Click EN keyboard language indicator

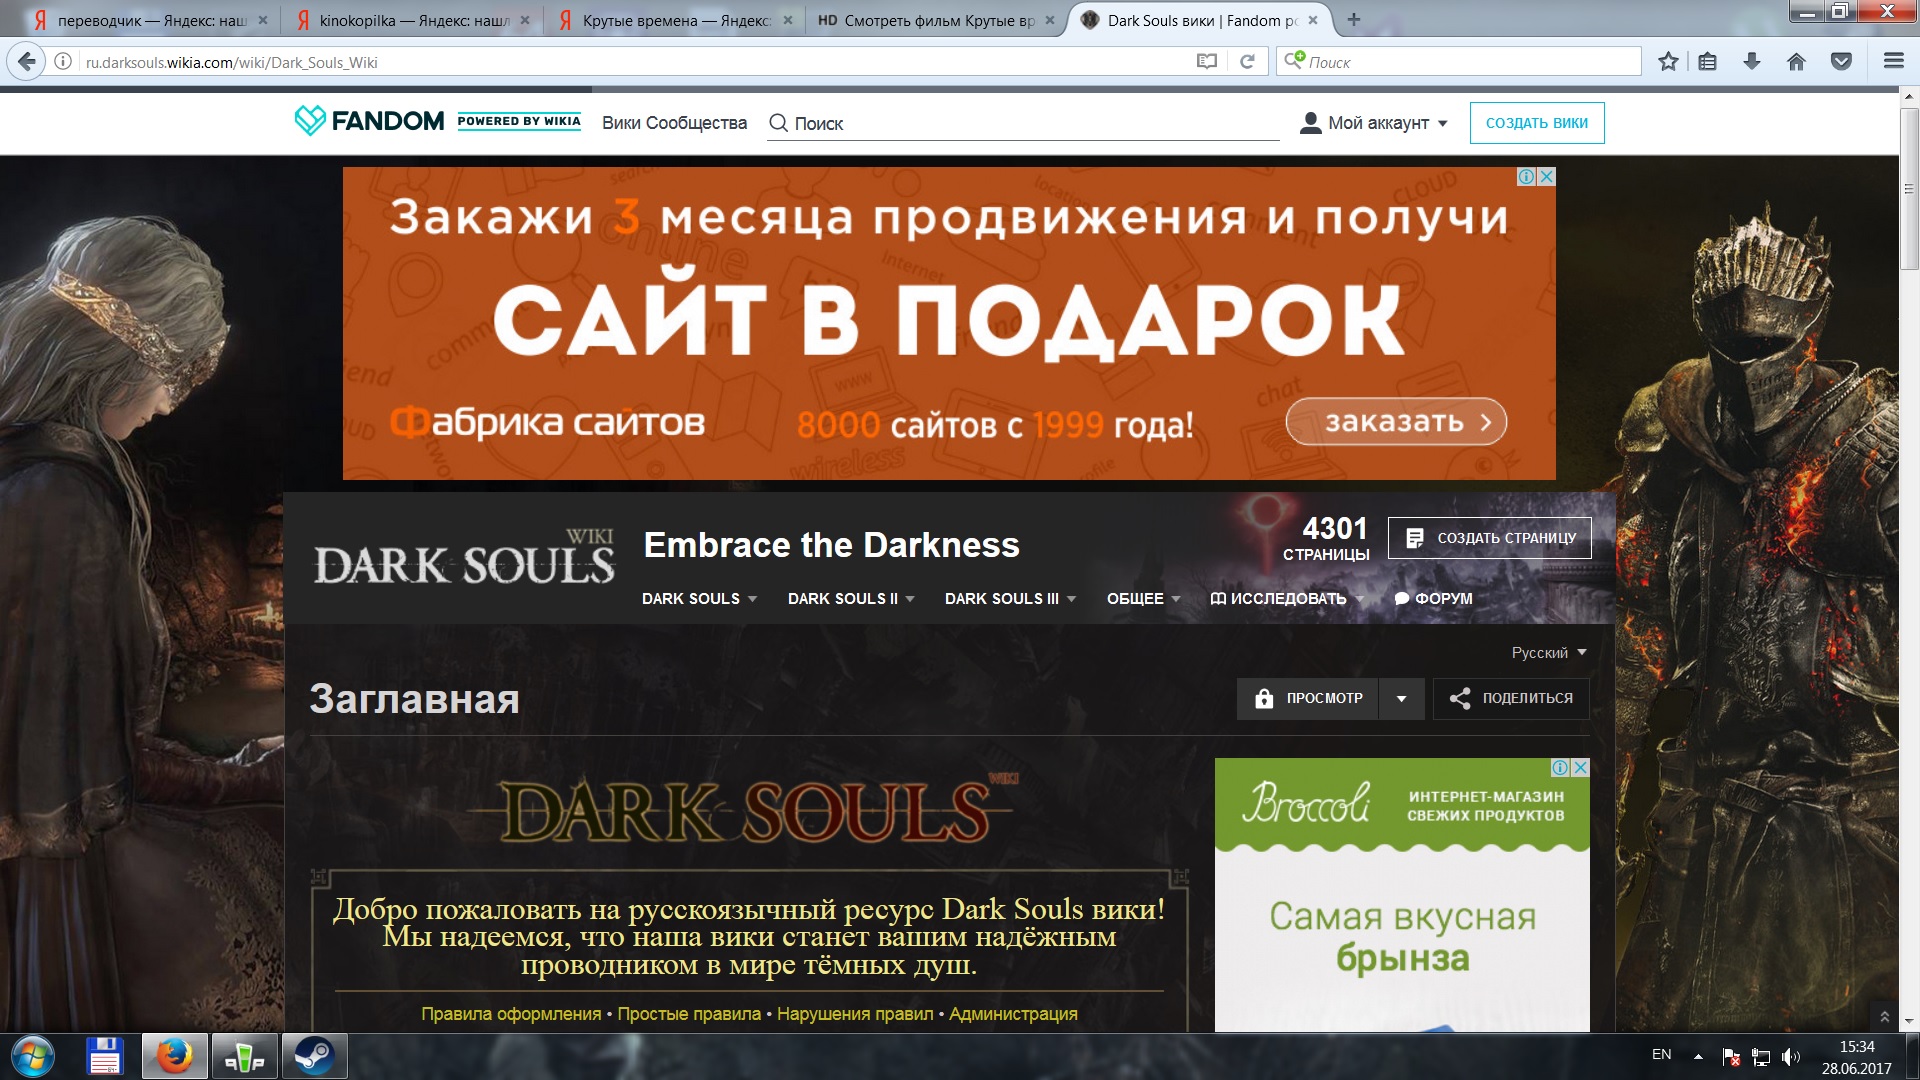[1661, 1055]
